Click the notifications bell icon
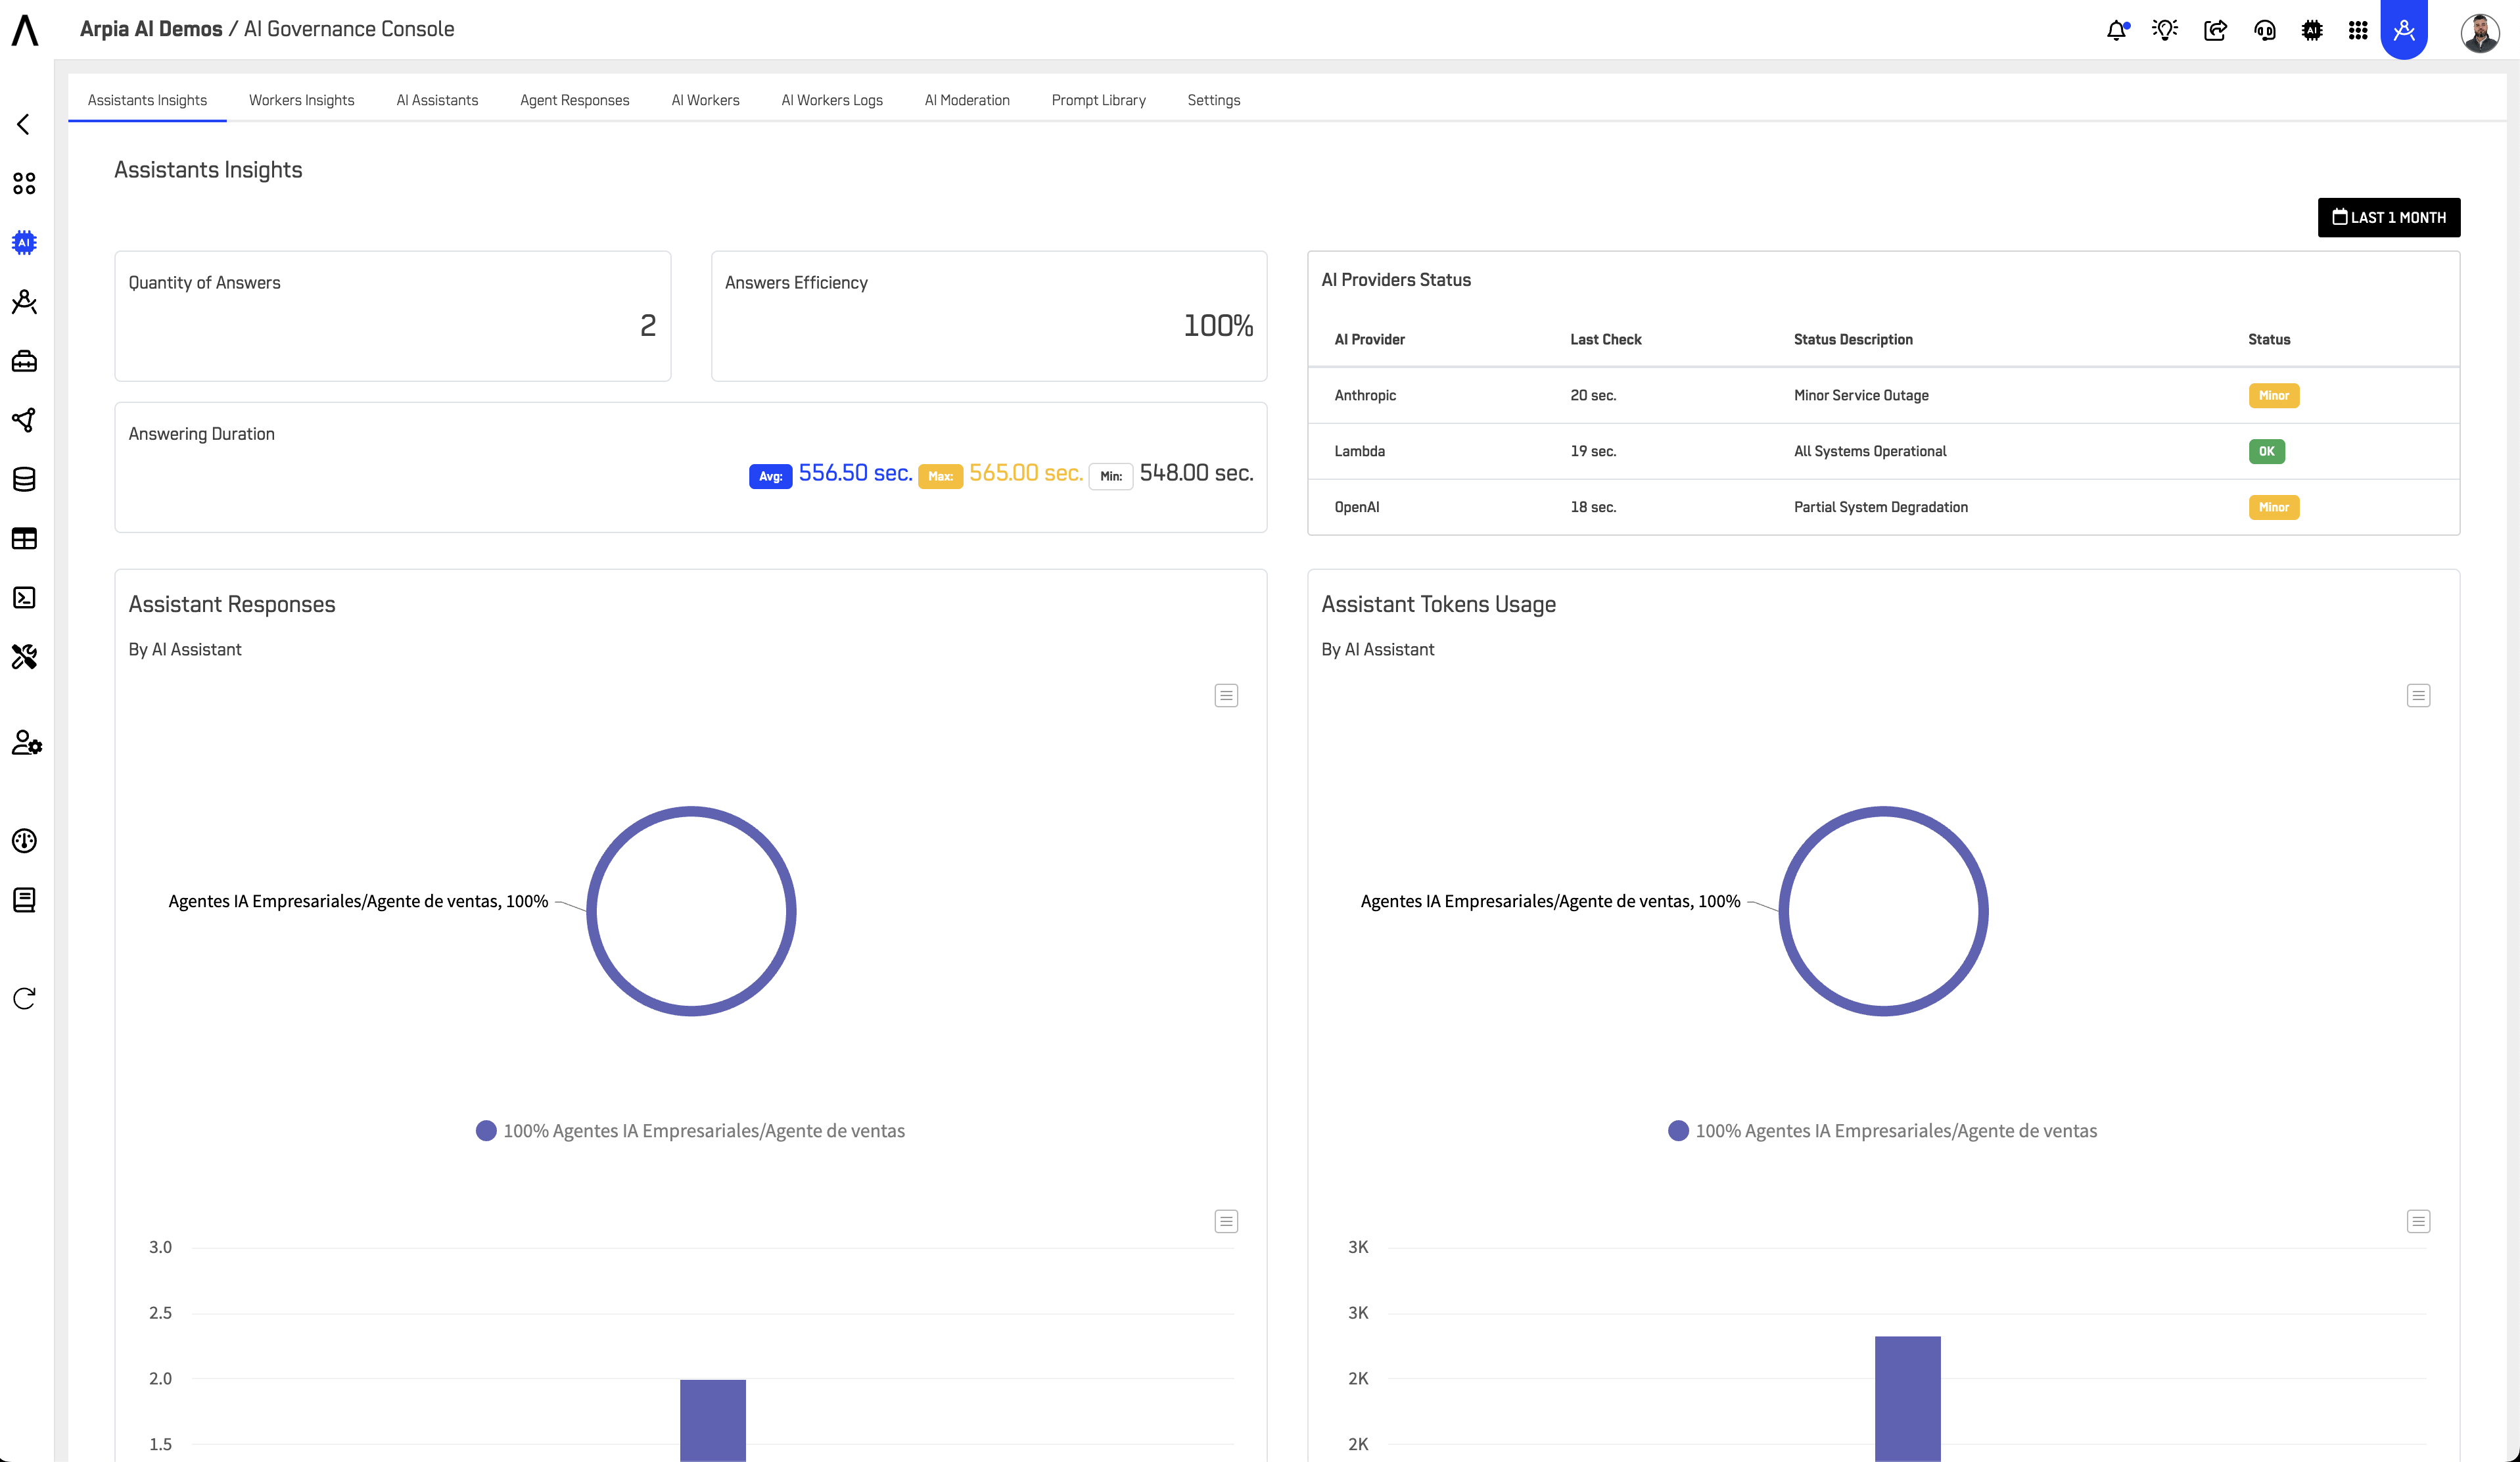The height and width of the screenshot is (1462, 2520). point(2116,30)
